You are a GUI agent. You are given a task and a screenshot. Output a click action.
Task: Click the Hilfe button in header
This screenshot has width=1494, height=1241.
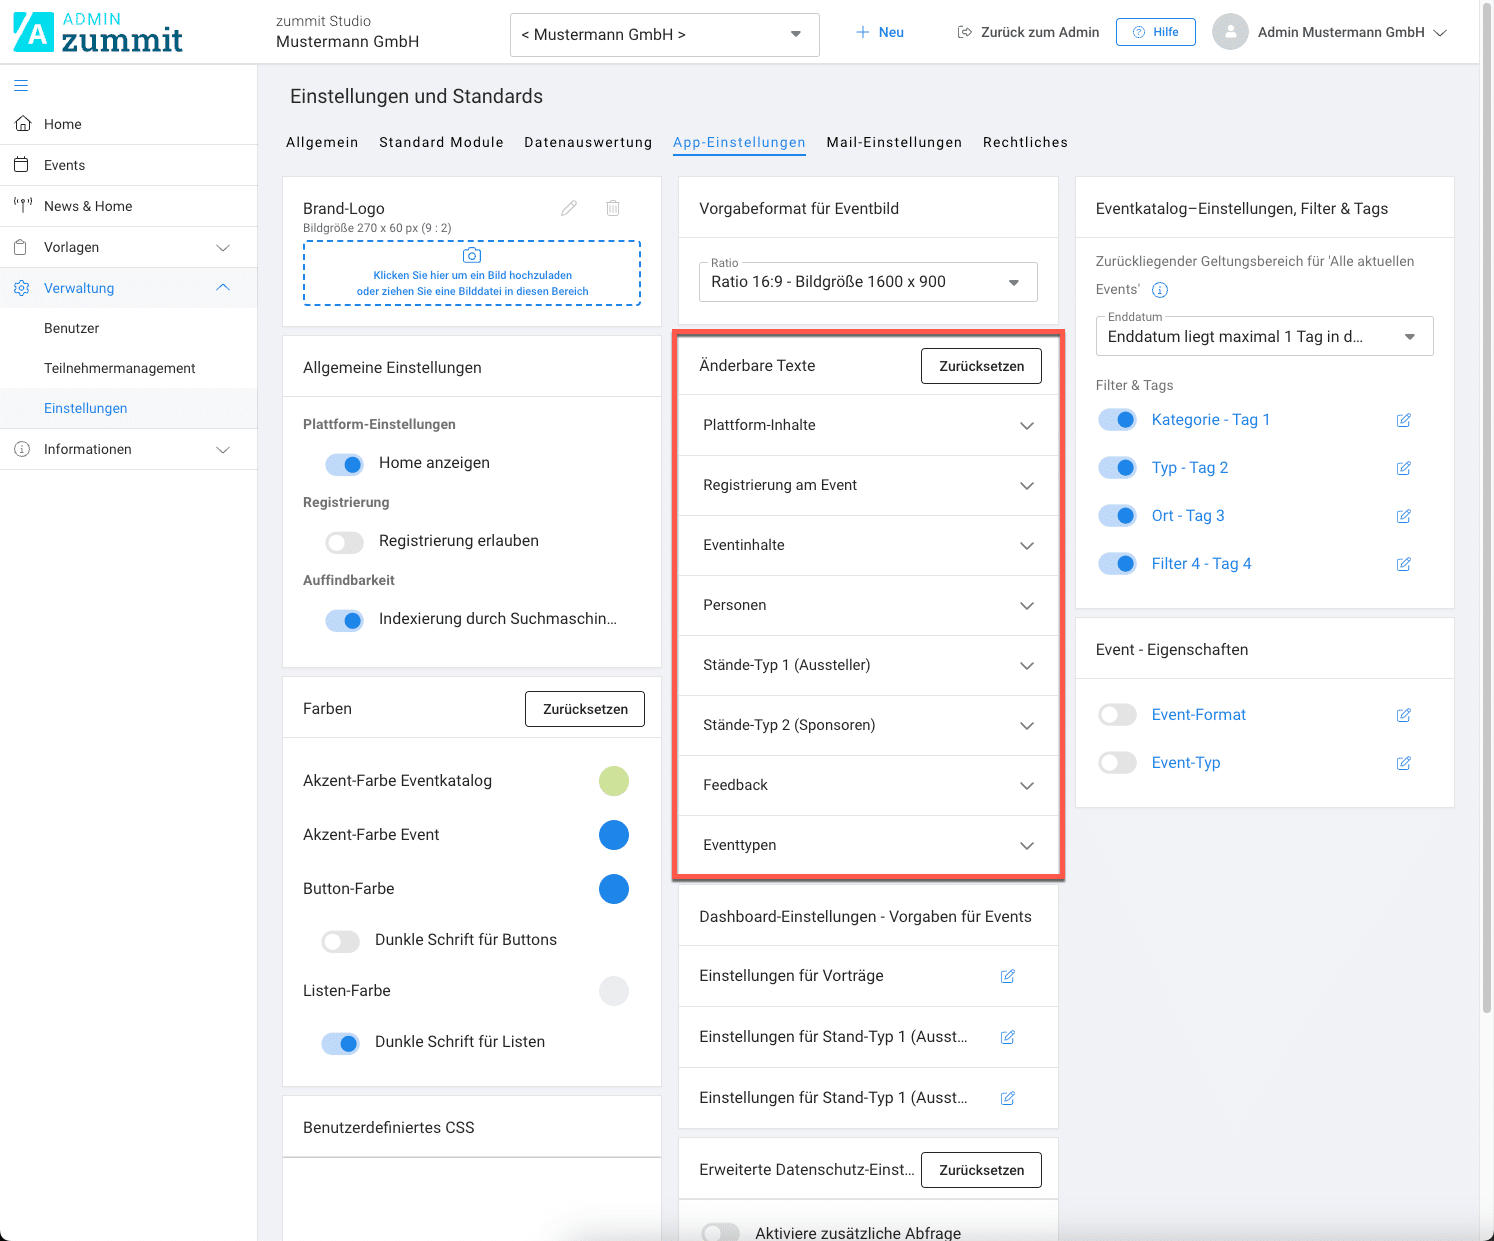(x=1155, y=32)
